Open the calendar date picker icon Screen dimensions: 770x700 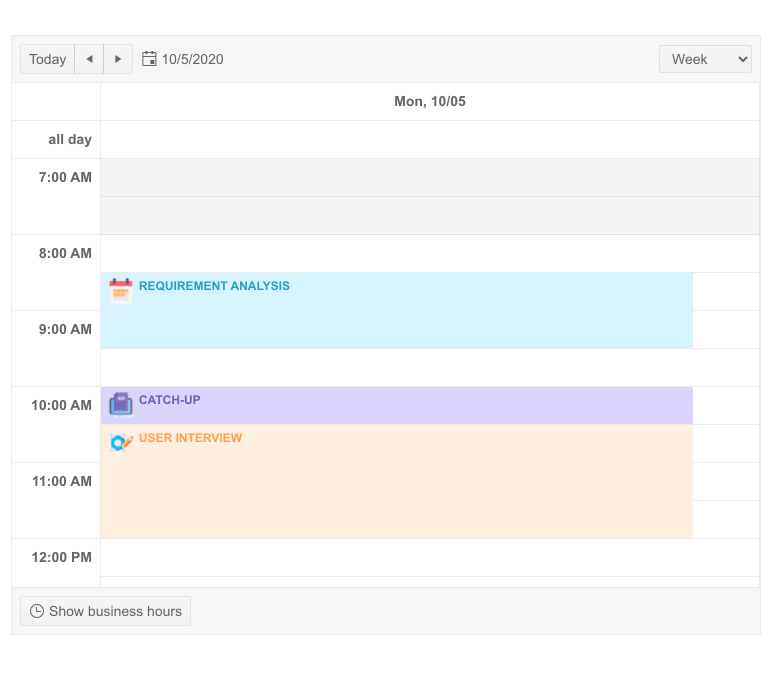(149, 59)
